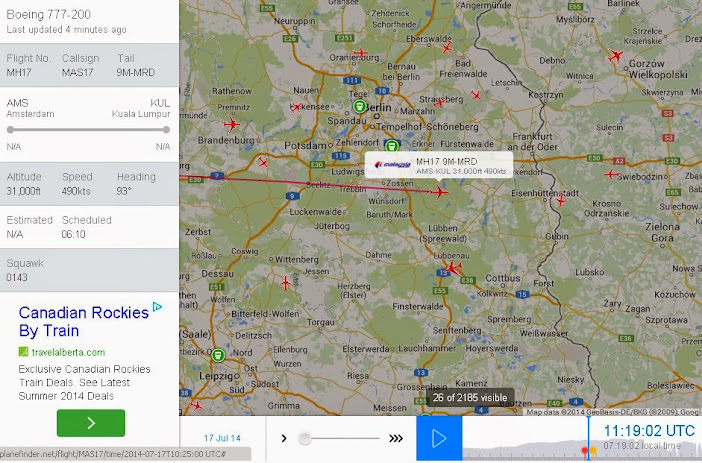This screenshot has width=702, height=463.
Task: Click the fast triple-chevron speed icon
Action: click(396, 438)
